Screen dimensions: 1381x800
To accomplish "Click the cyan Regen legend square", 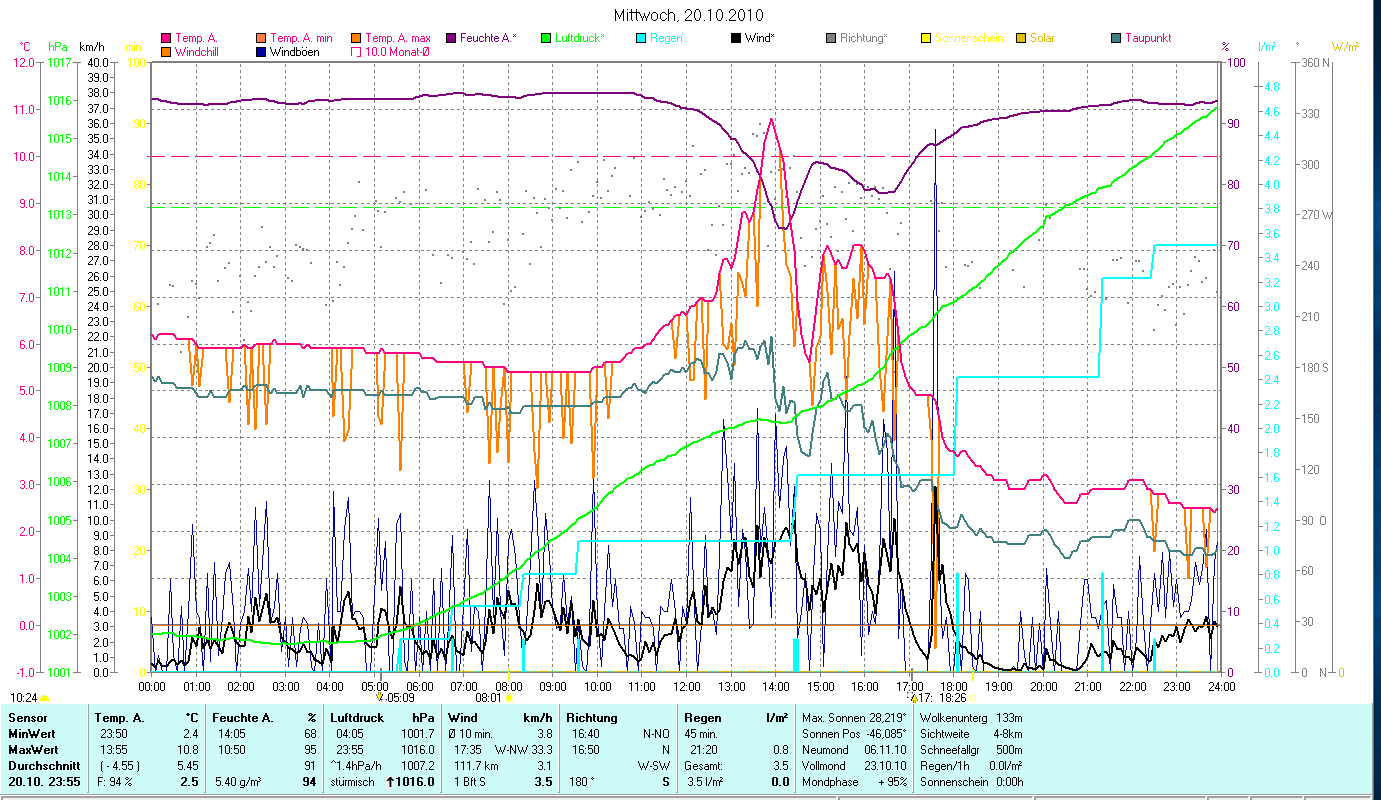I will (x=641, y=38).
